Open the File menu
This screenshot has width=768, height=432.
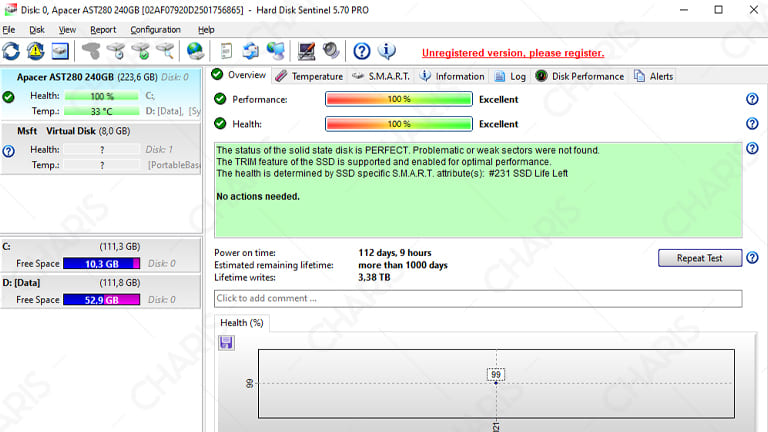click(9, 30)
